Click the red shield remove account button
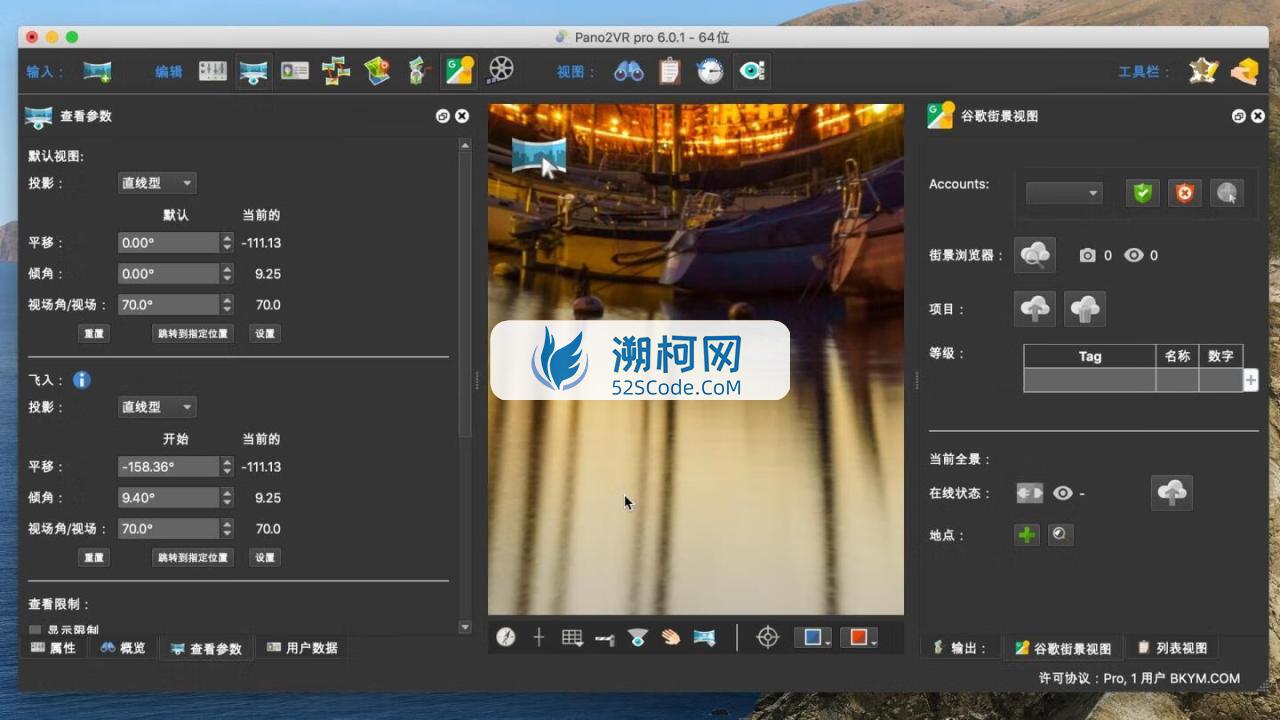Screen dimensions: 1280x720 [1185, 193]
